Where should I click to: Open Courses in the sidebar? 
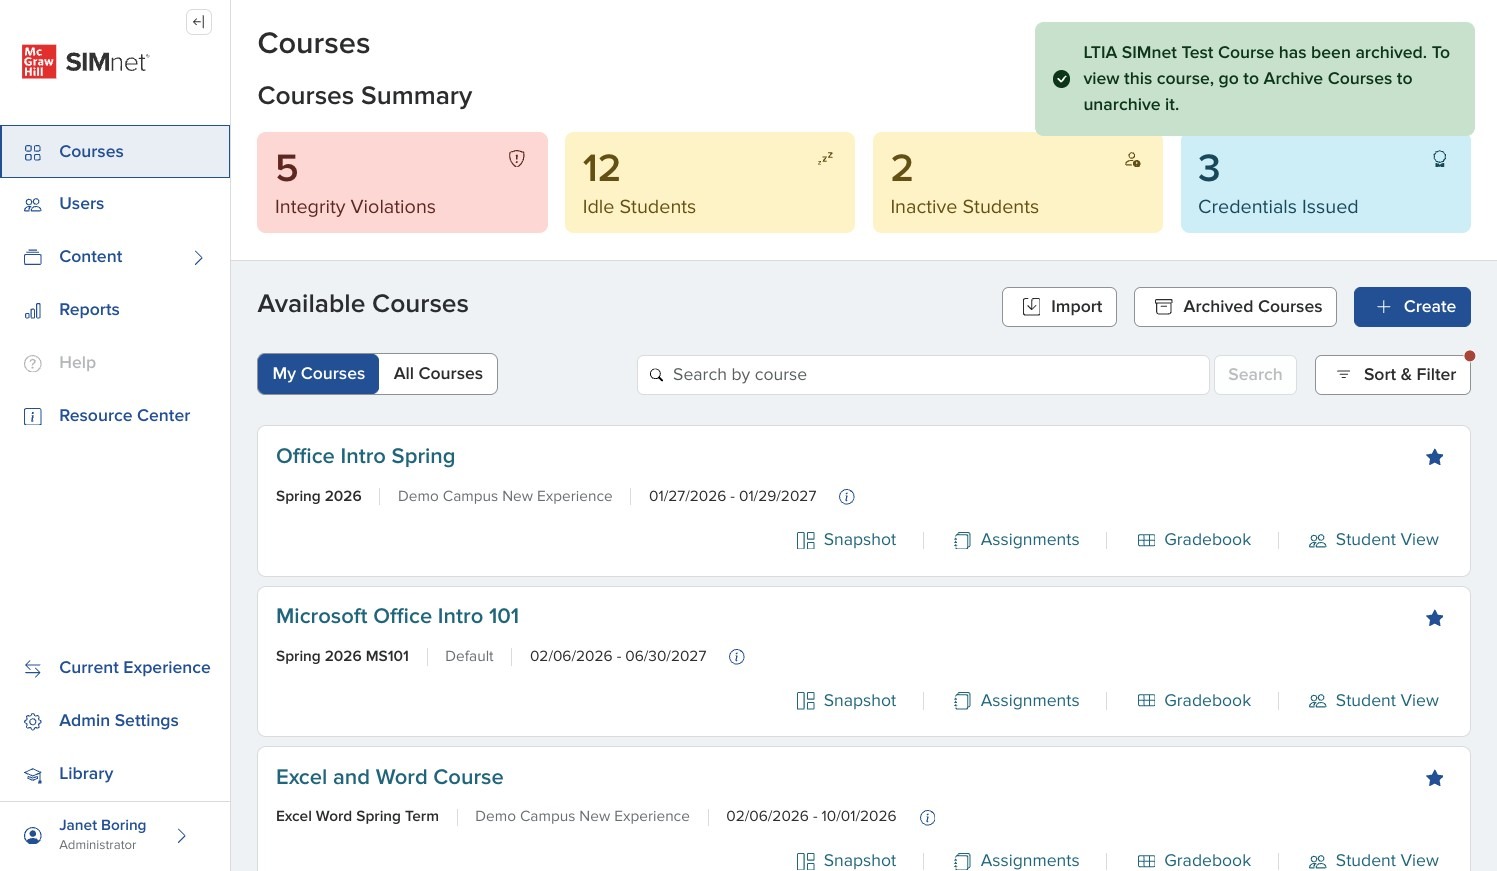(x=115, y=151)
